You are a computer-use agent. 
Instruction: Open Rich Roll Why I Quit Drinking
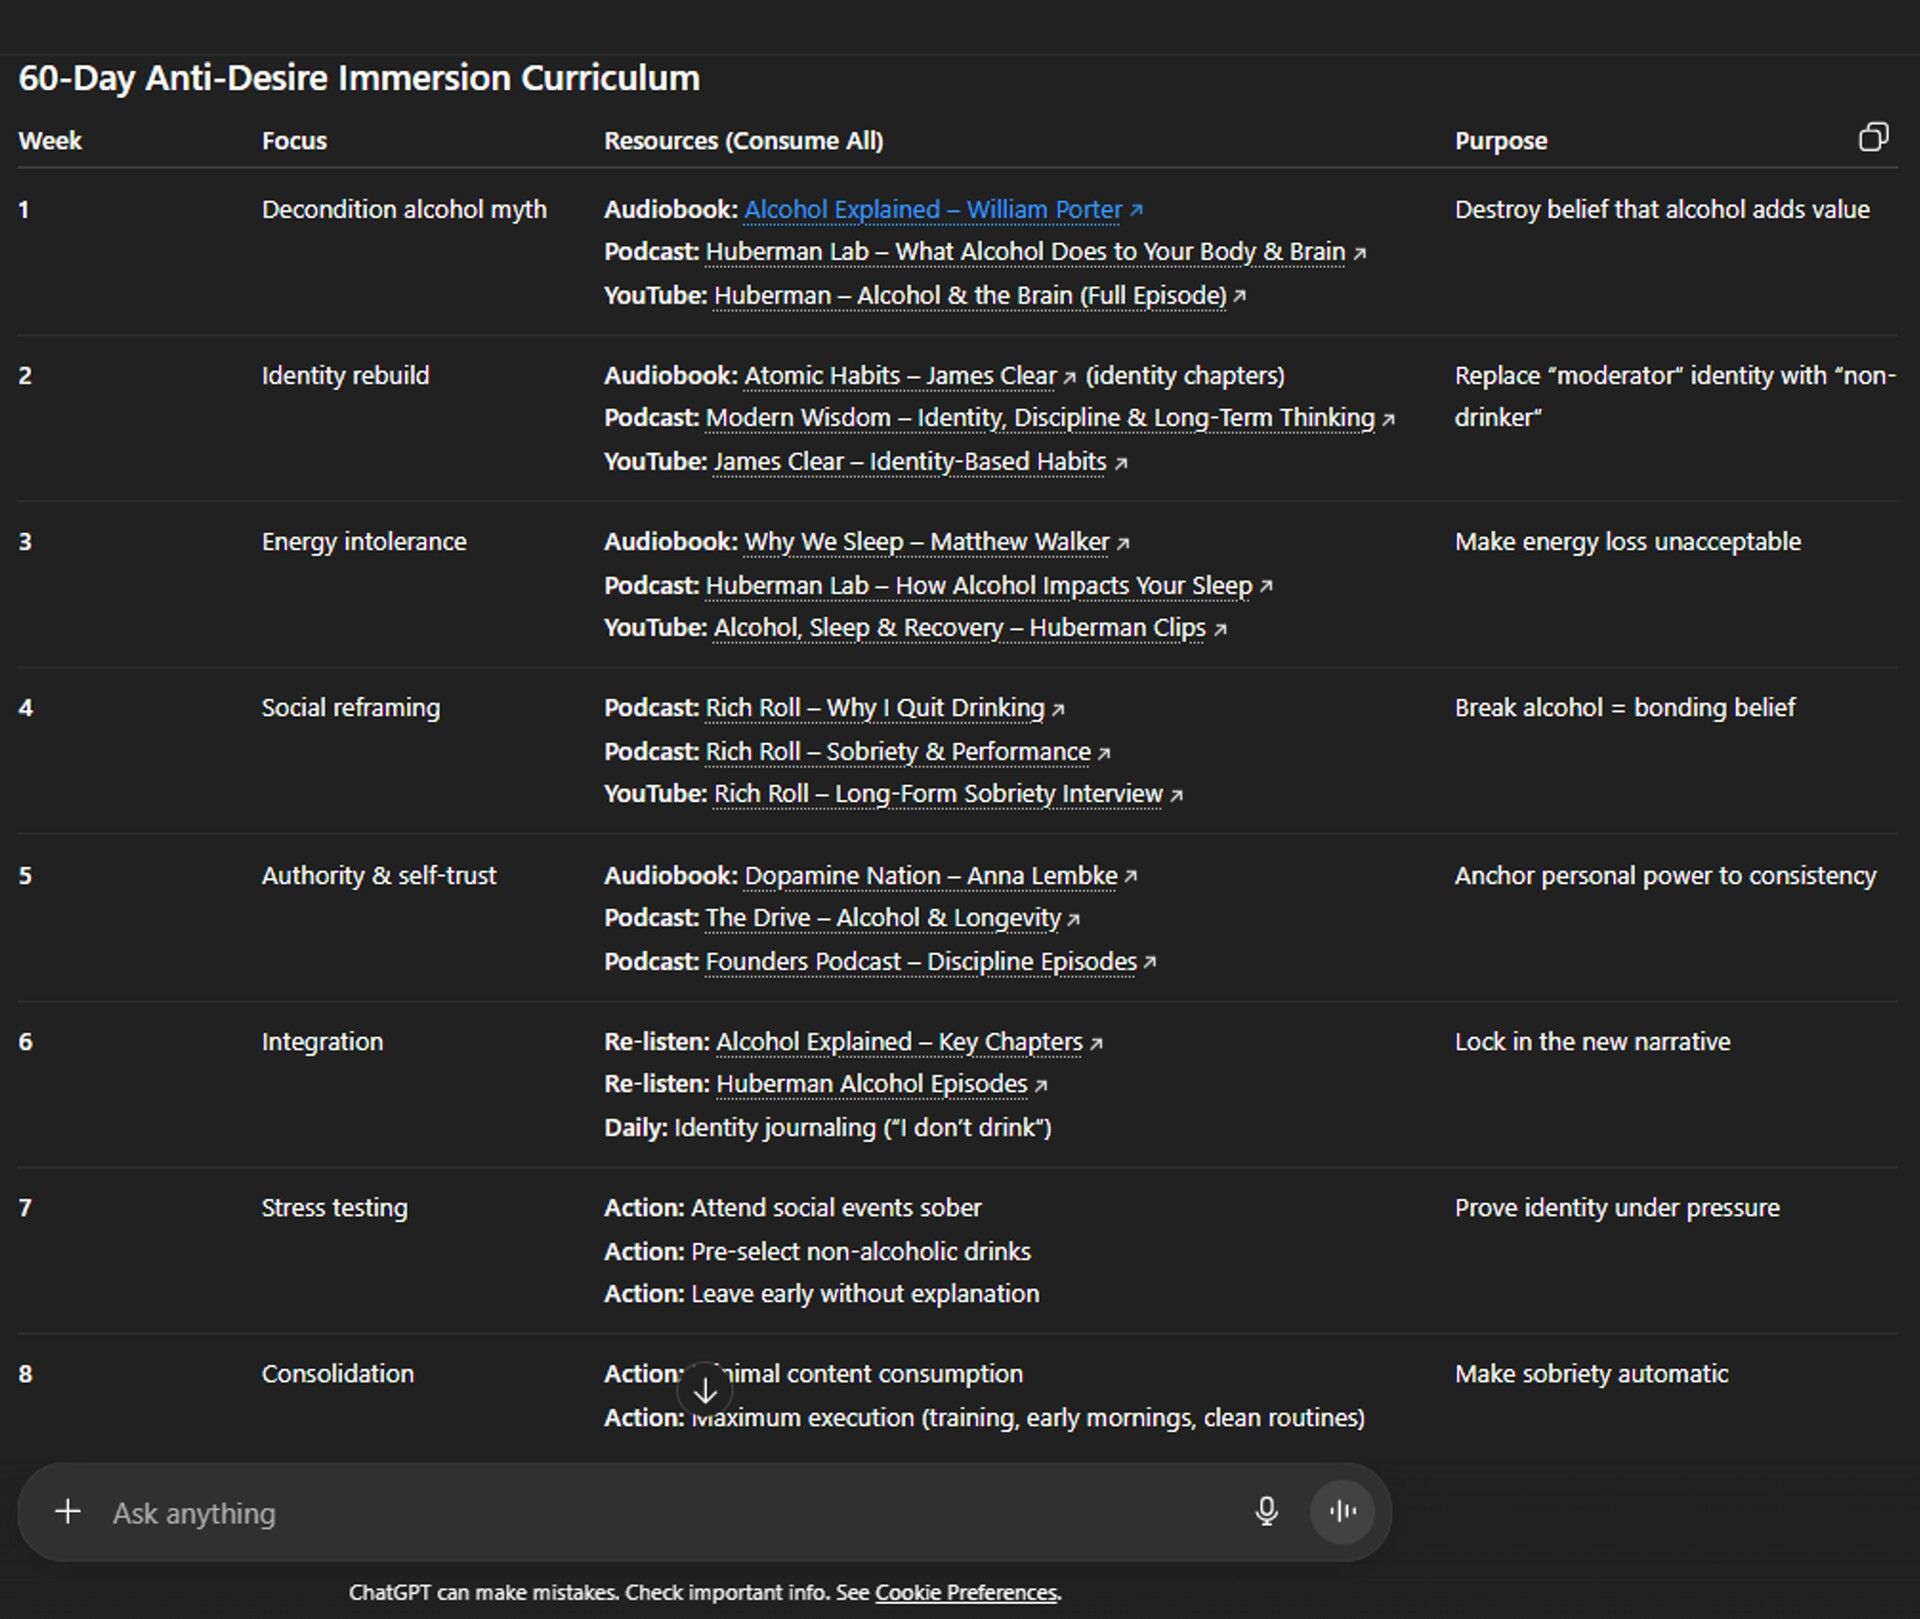point(874,708)
